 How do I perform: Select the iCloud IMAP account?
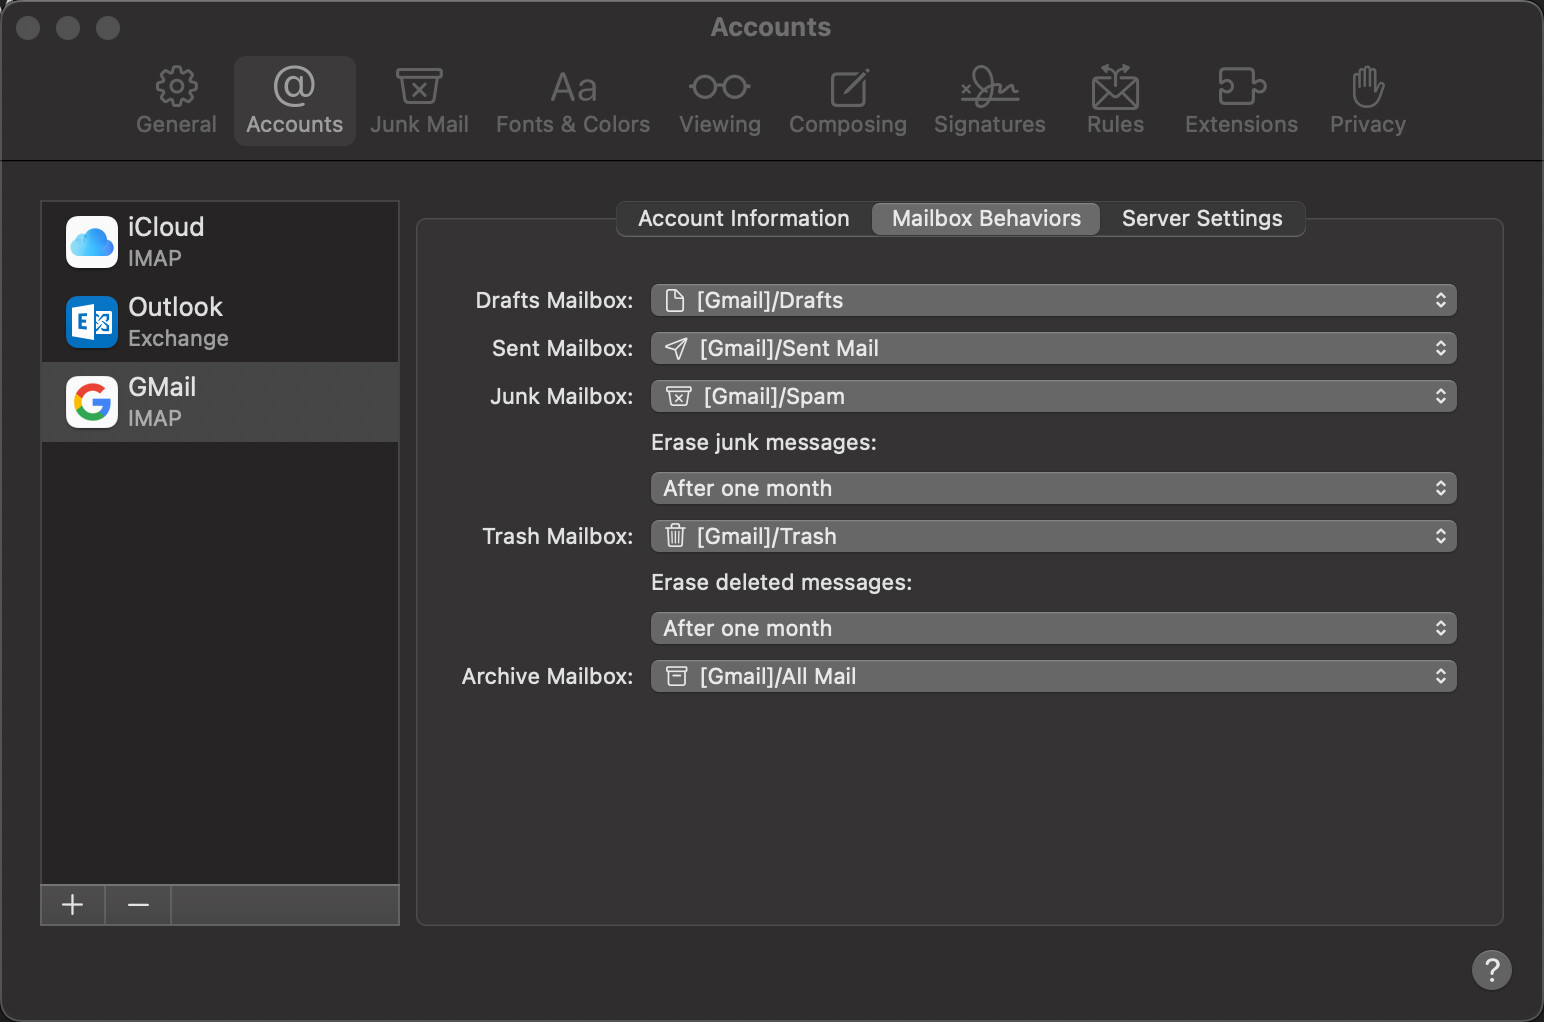220,242
